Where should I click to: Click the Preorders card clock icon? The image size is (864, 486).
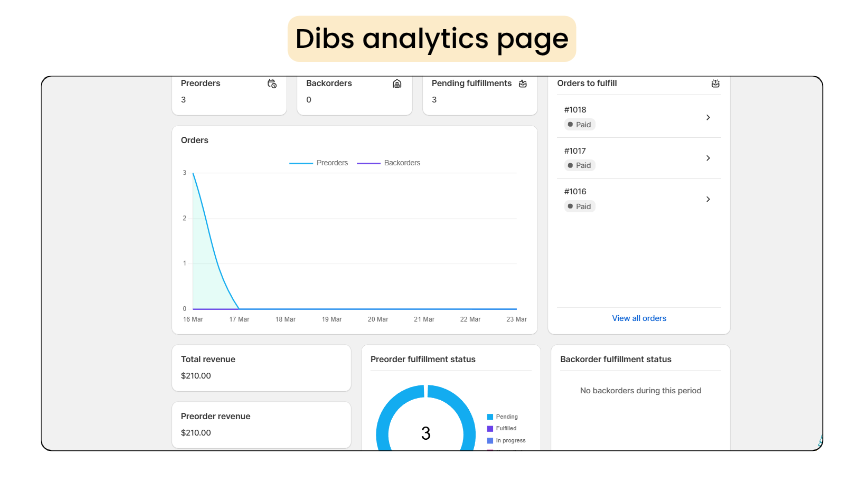[x=272, y=84]
